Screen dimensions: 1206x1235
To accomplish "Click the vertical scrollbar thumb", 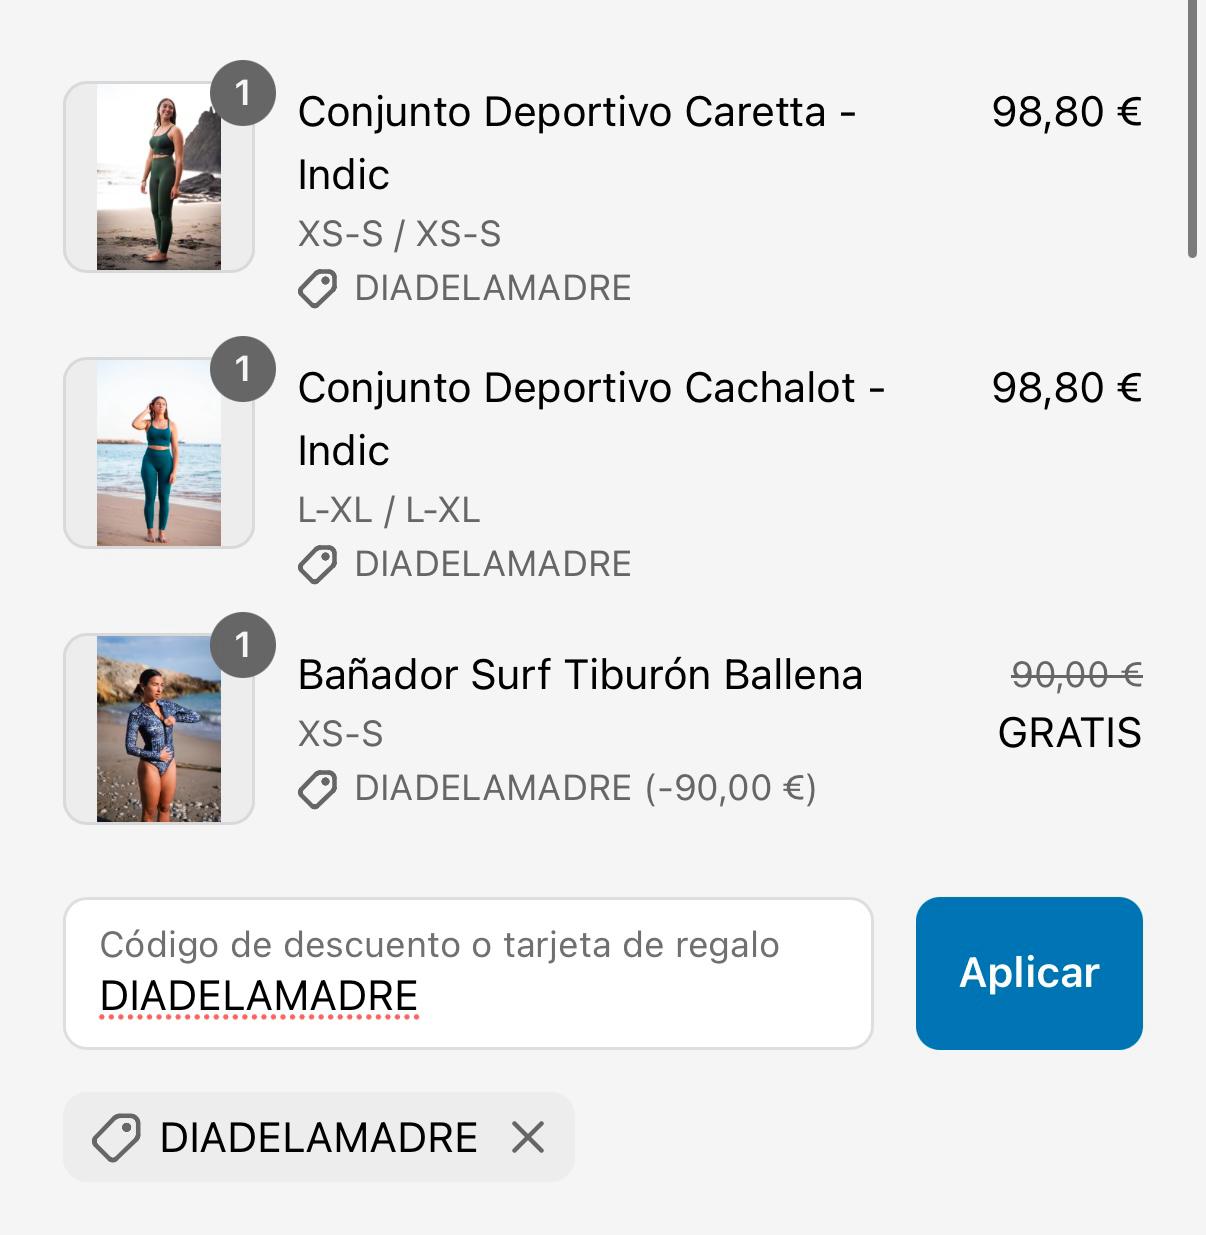I will pos(1192,130).
